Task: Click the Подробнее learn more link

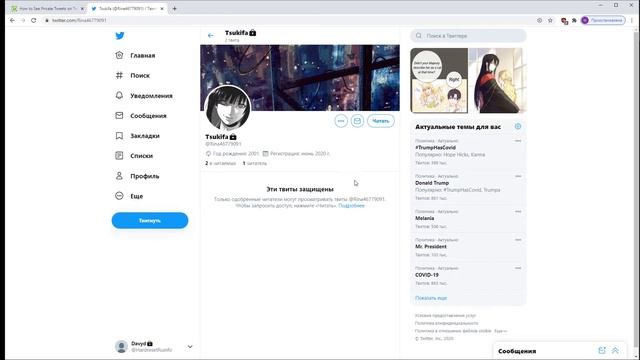Action: pos(351,206)
